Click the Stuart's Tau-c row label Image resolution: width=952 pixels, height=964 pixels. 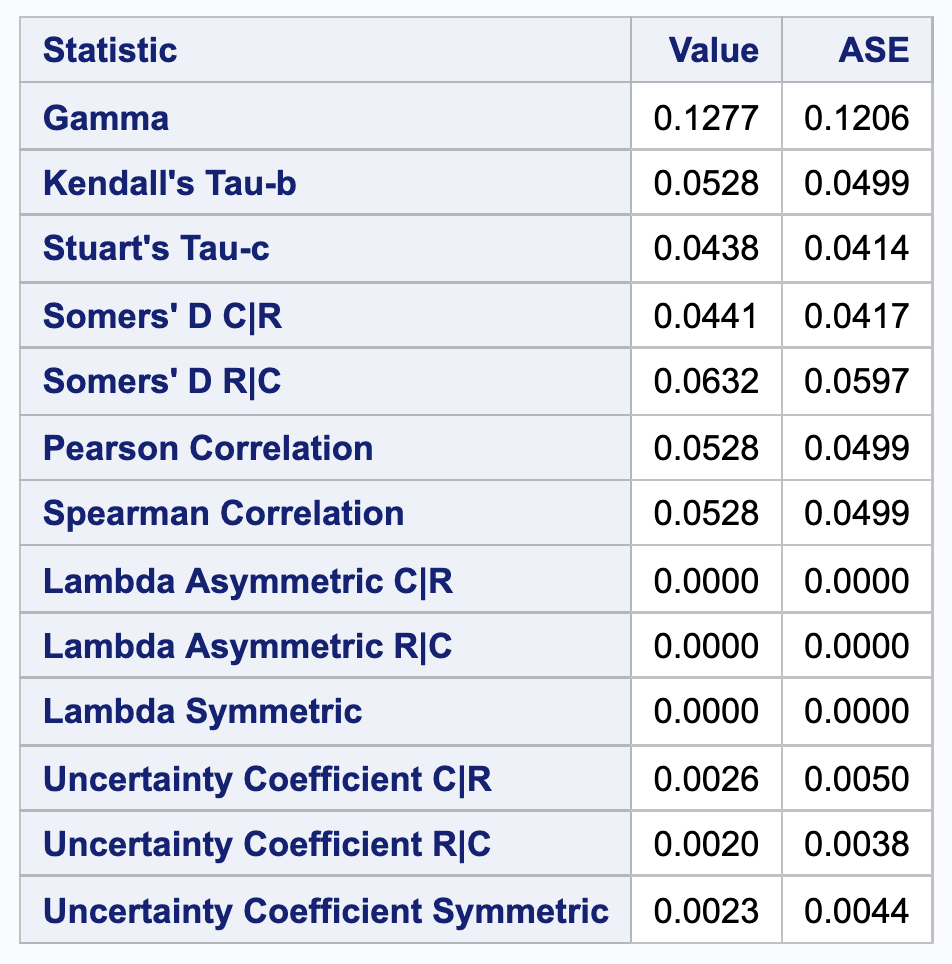[x=156, y=249]
